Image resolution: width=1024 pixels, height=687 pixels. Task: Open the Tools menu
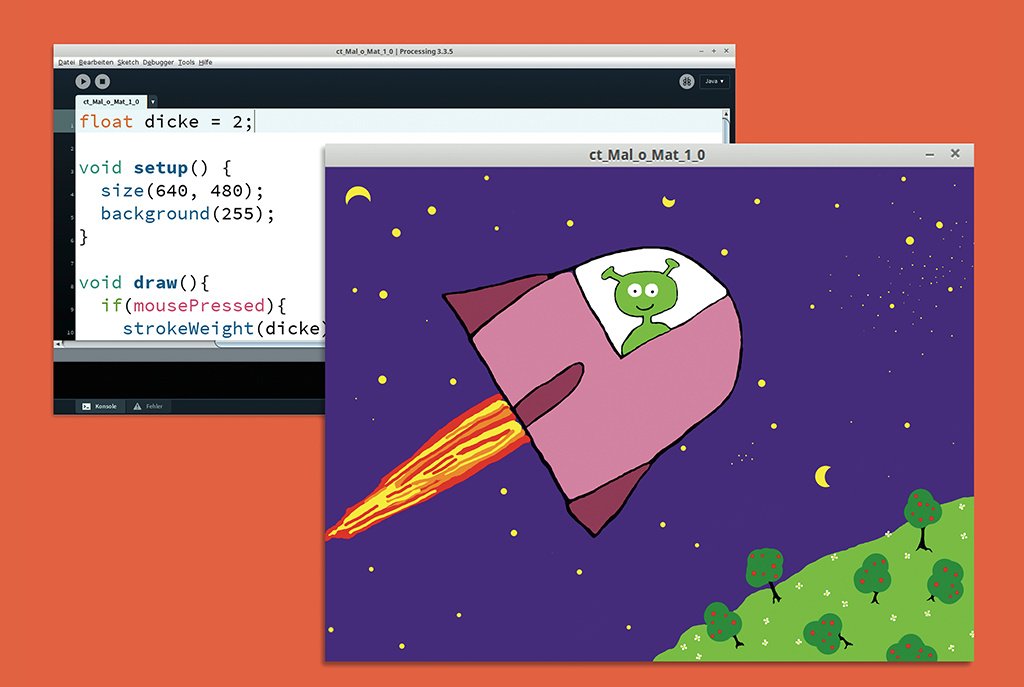[x=186, y=62]
